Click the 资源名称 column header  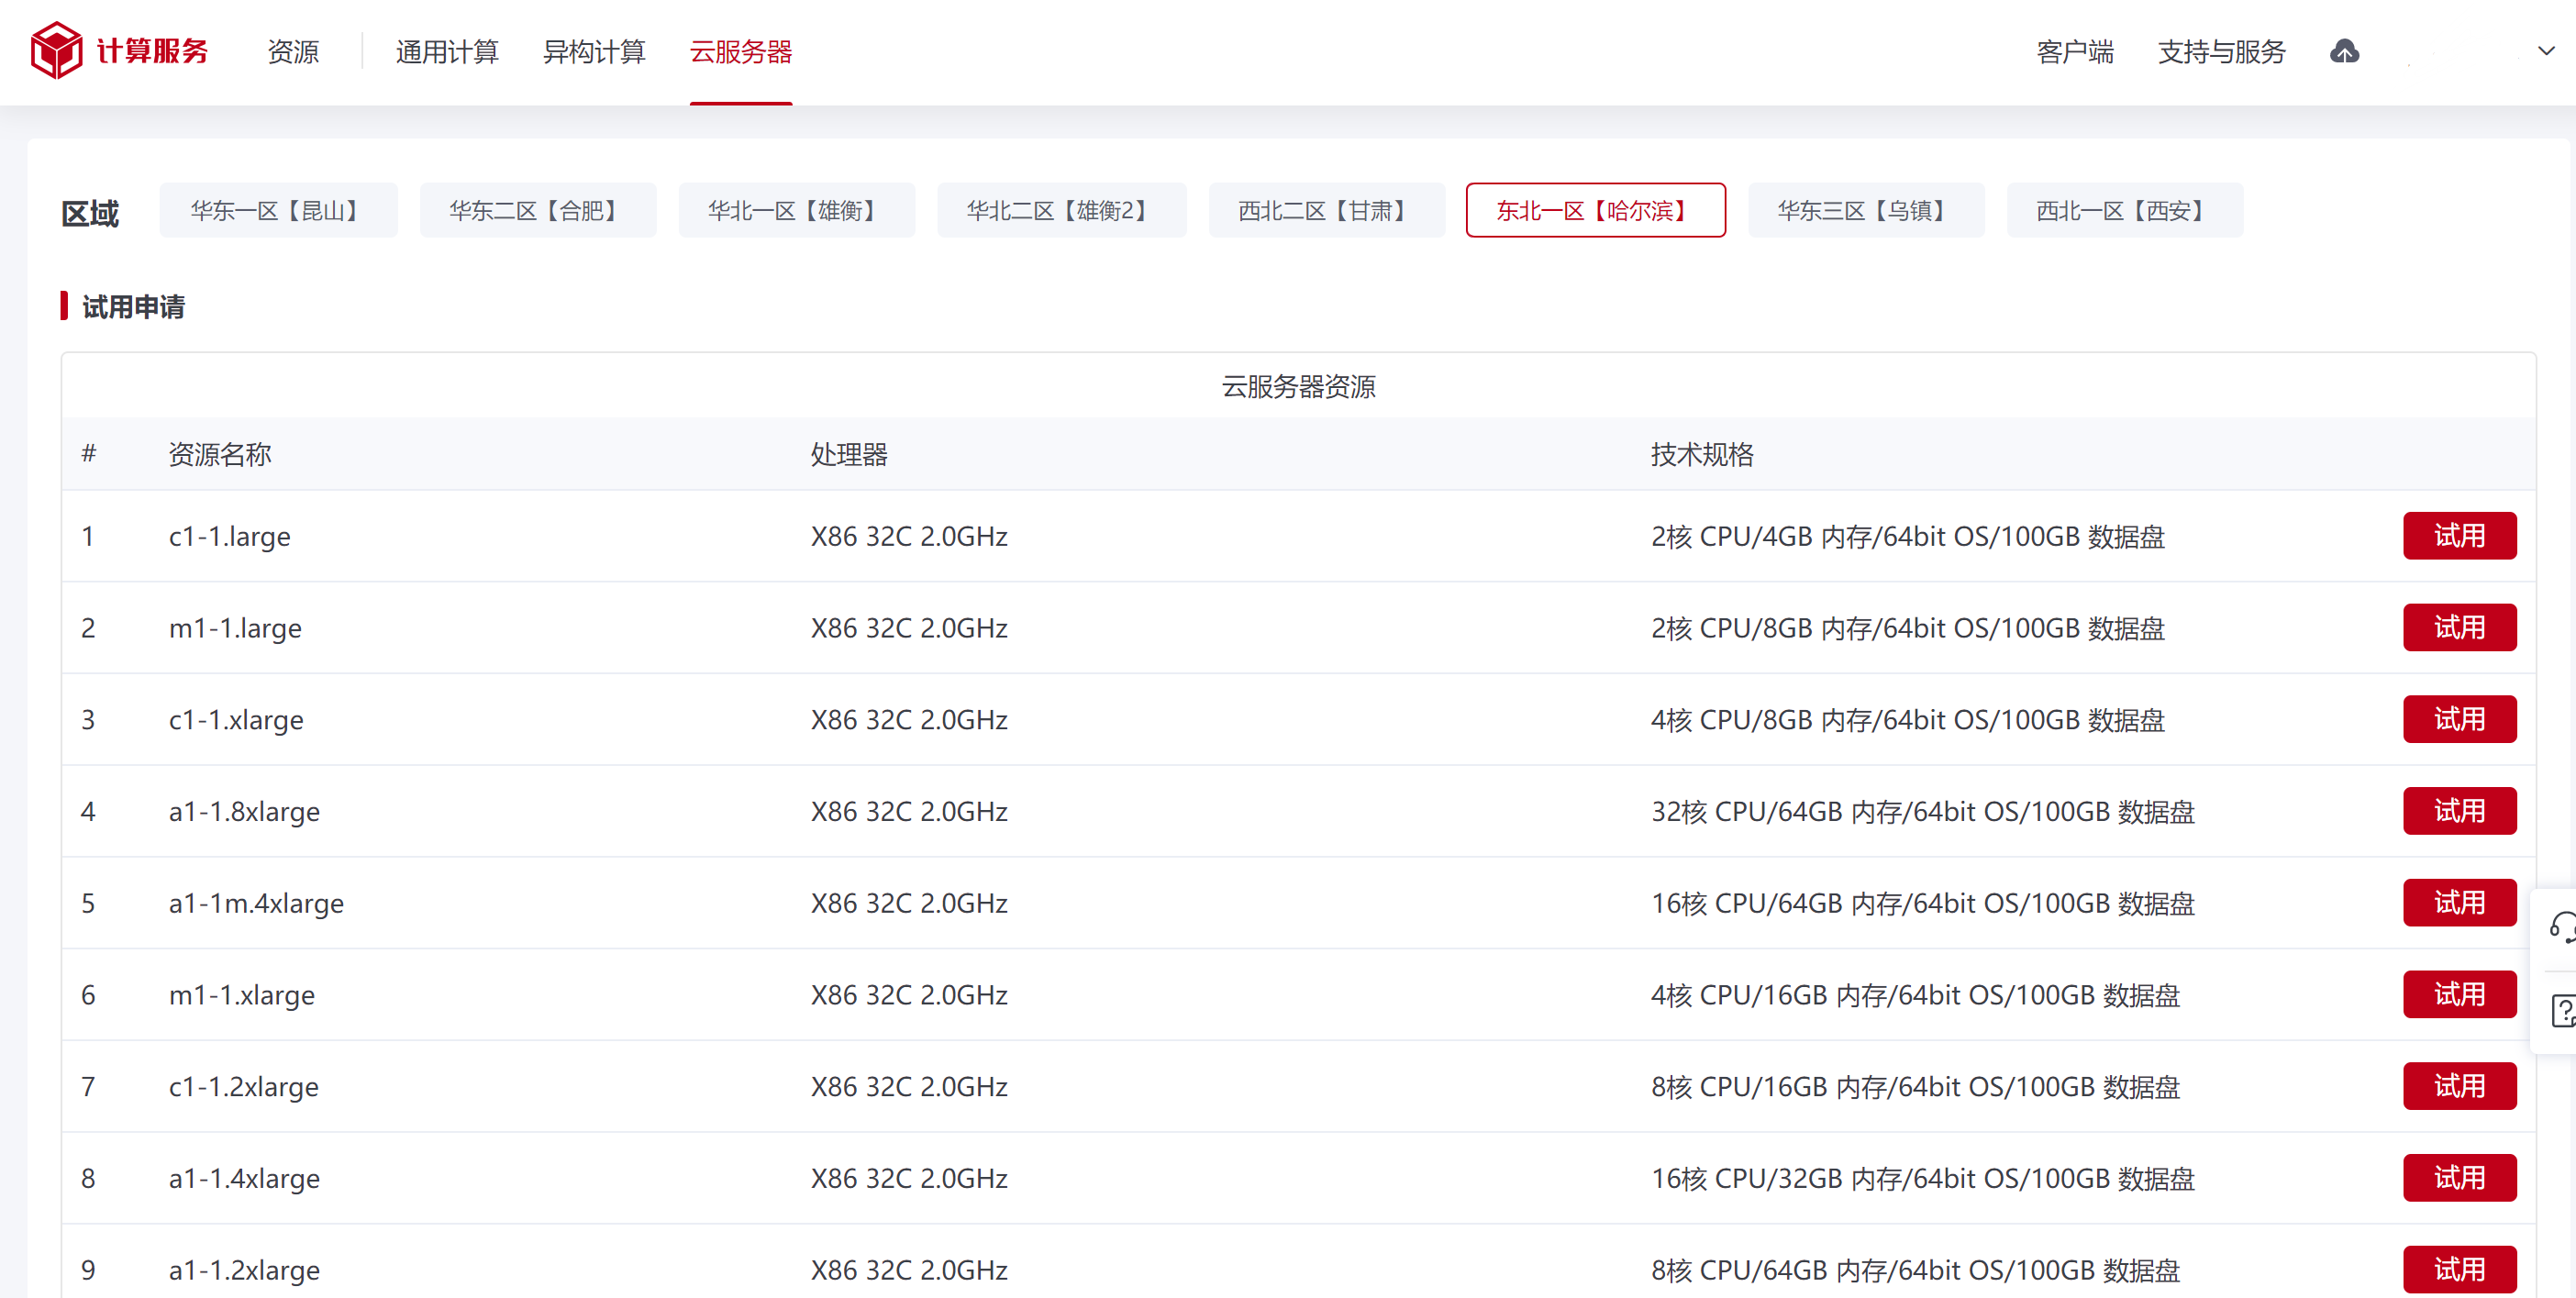coord(220,455)
